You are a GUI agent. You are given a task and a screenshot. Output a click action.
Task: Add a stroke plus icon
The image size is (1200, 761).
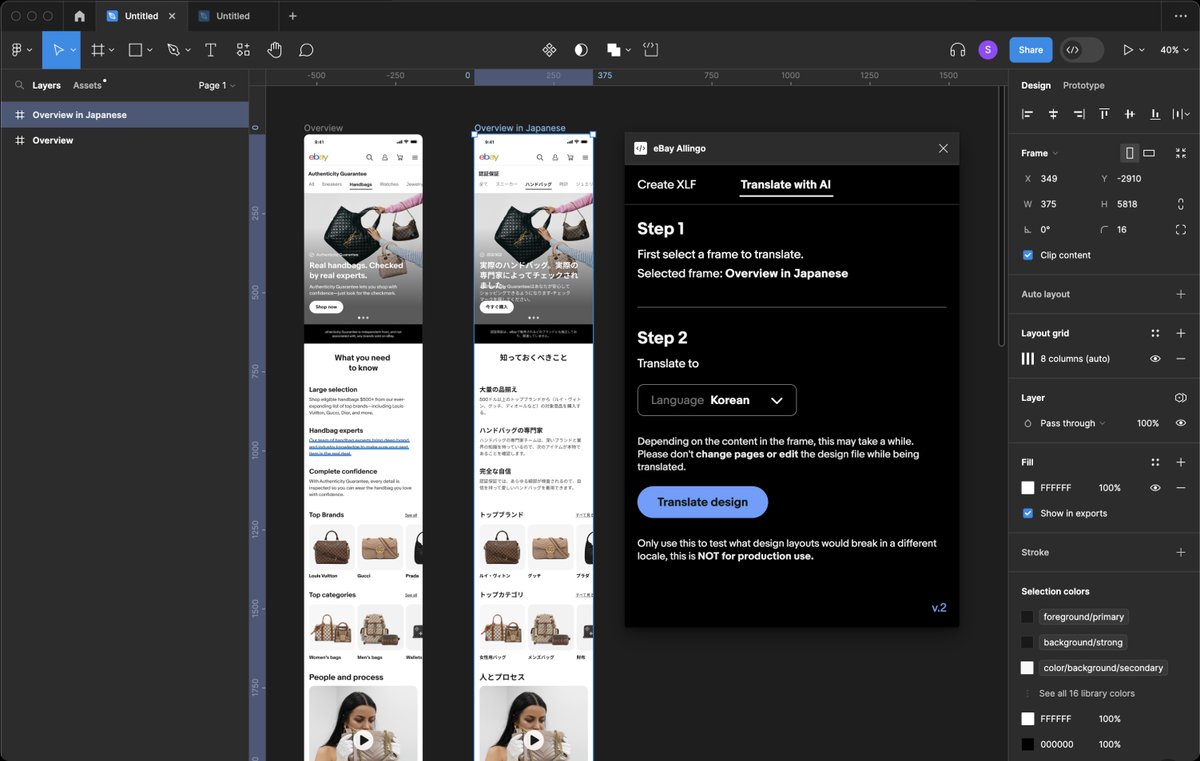click(1181, 552)
